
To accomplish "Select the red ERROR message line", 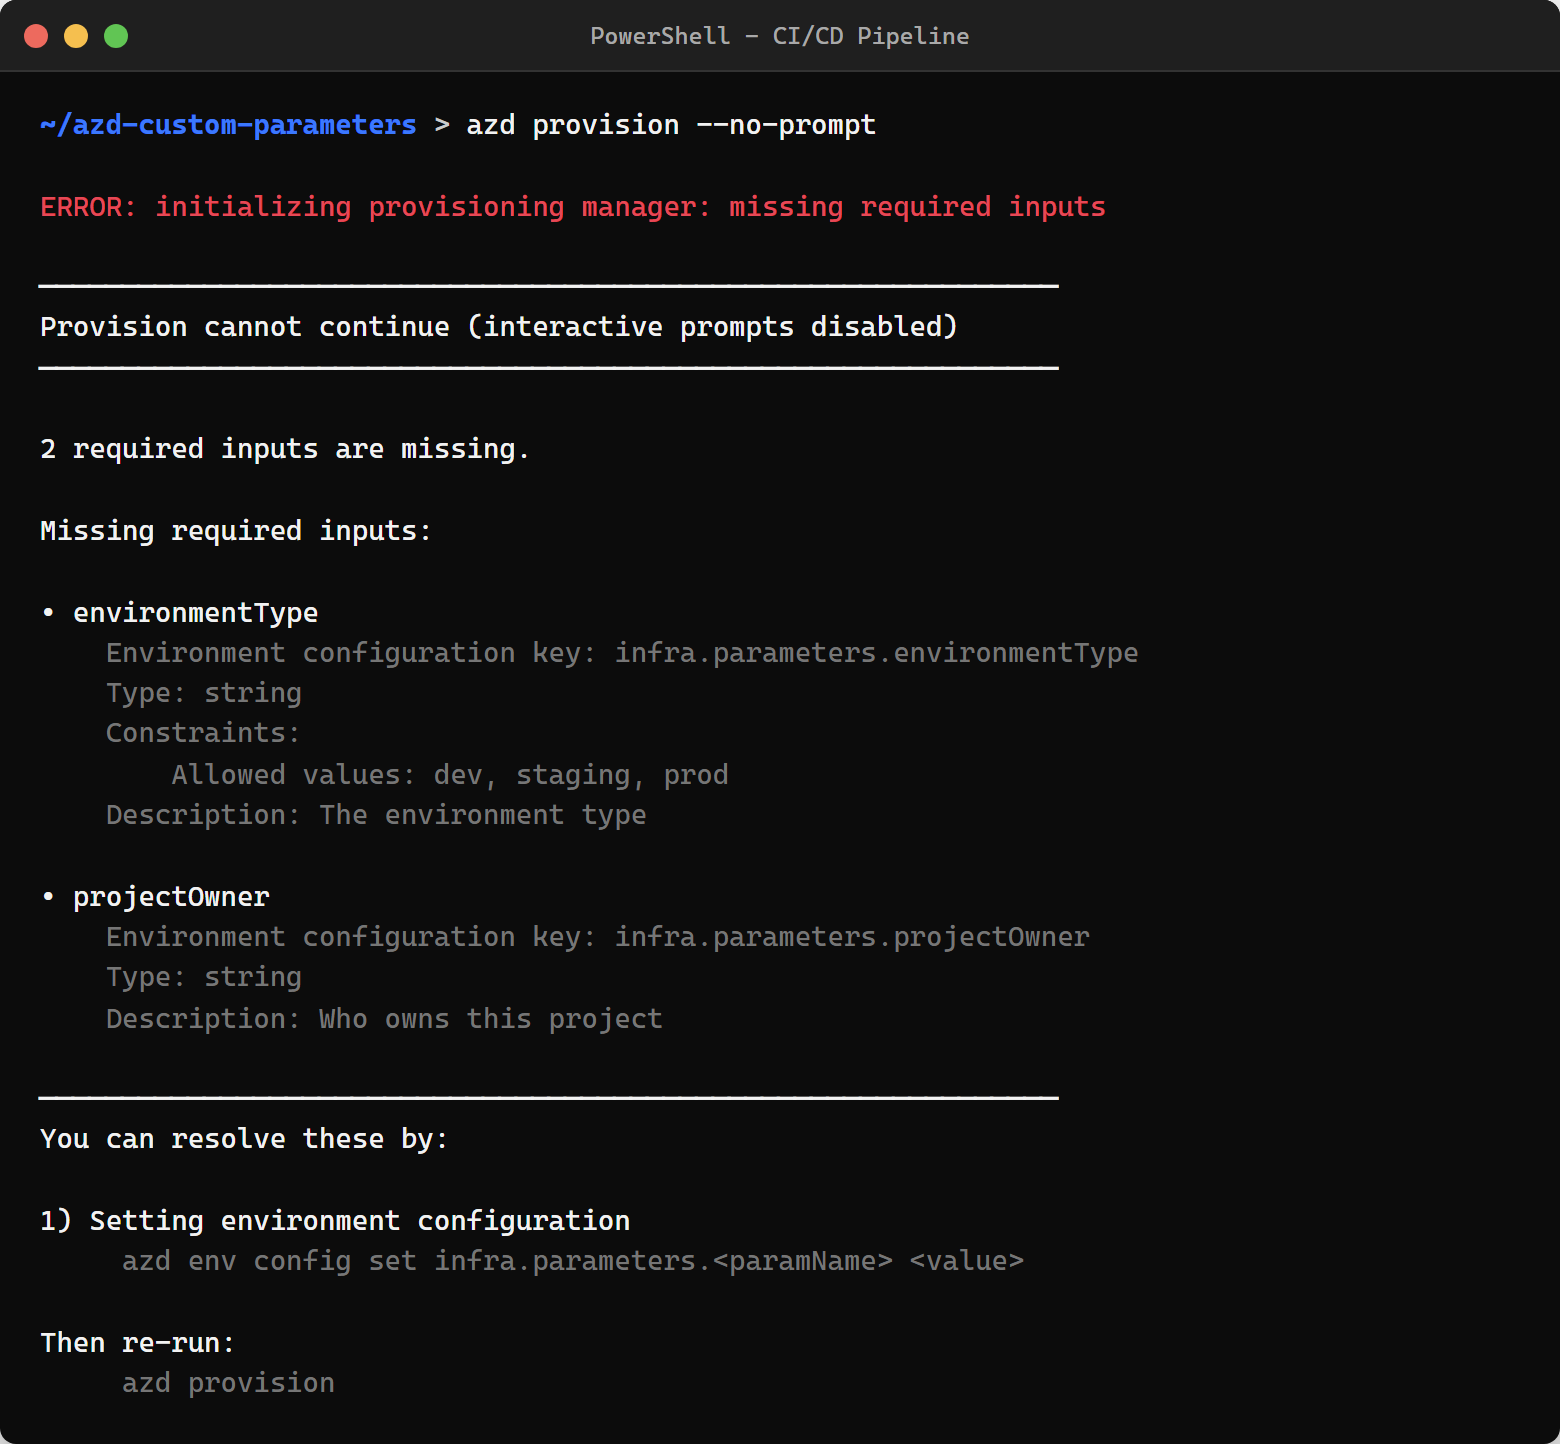I will [x=572, y=206].
